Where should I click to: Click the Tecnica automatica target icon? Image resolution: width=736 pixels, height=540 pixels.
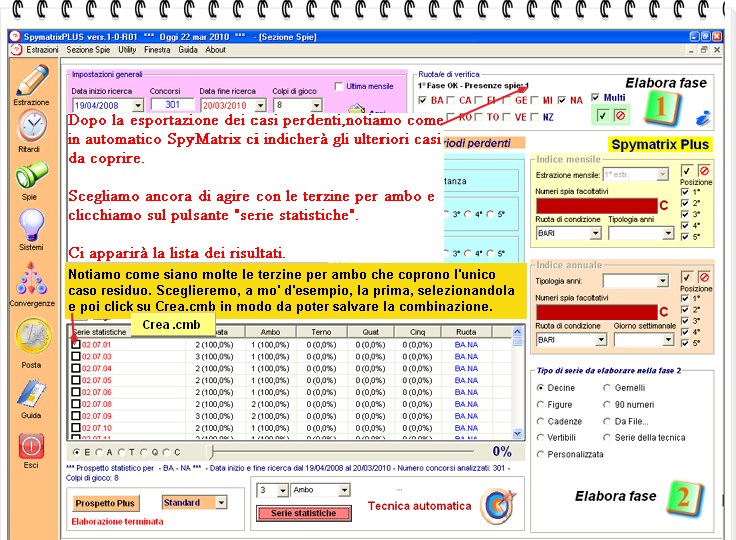498,506
